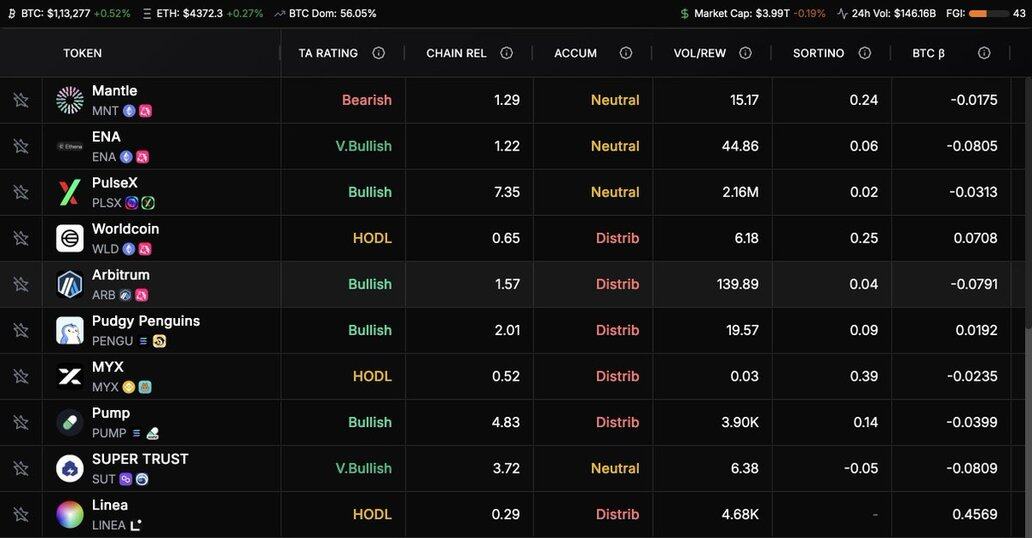The width and height of the screenshot is (1032, 538).
Task: Open info tooltip for BTC β column
Action: point(984,53)
